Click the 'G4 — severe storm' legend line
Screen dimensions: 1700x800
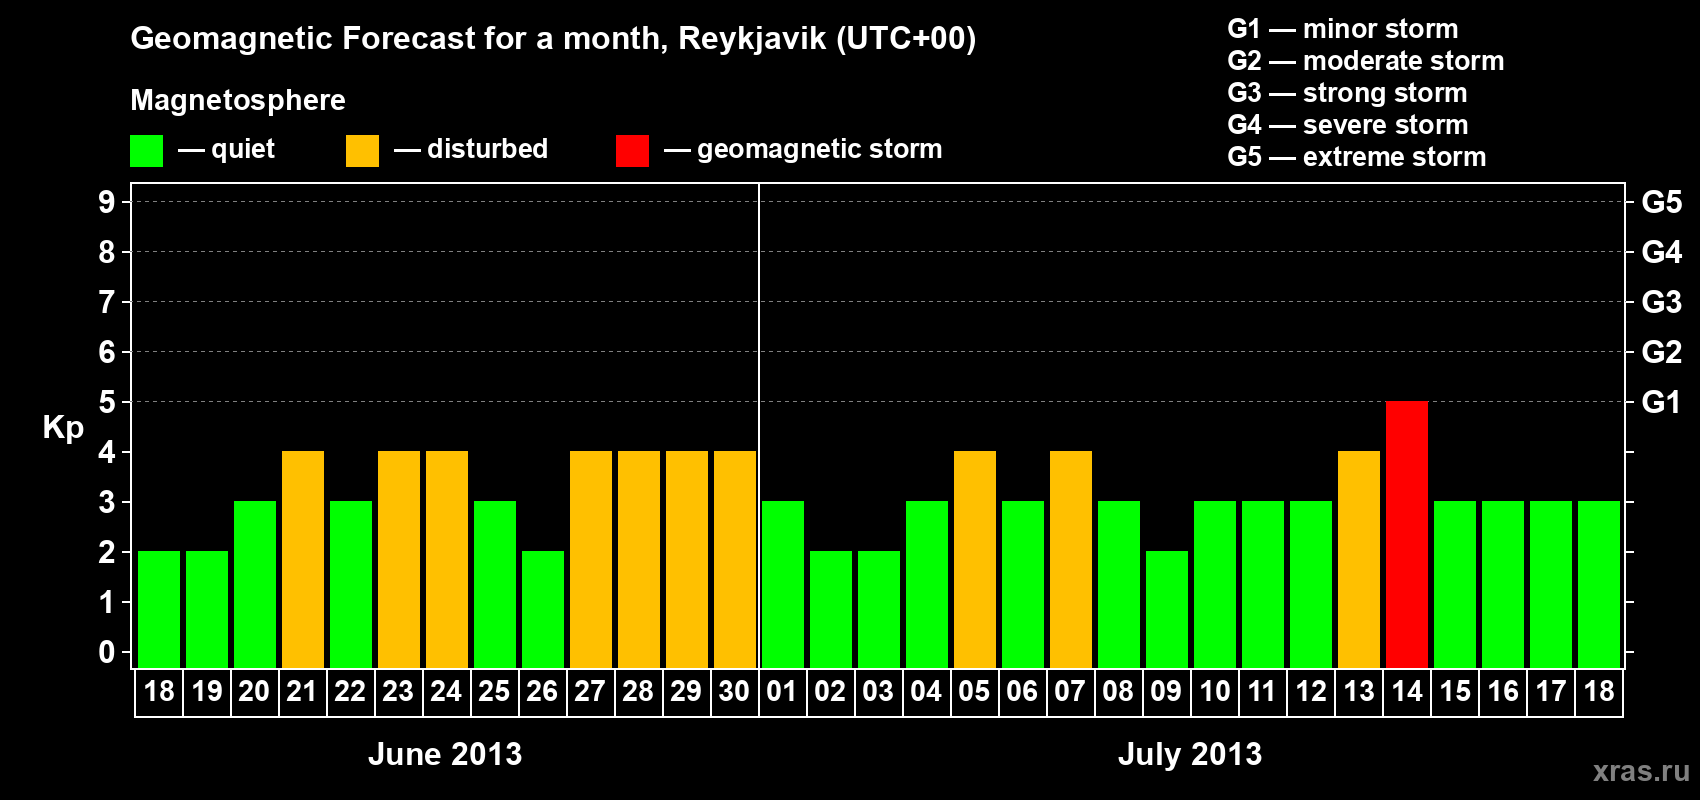tap(1348, 125)
